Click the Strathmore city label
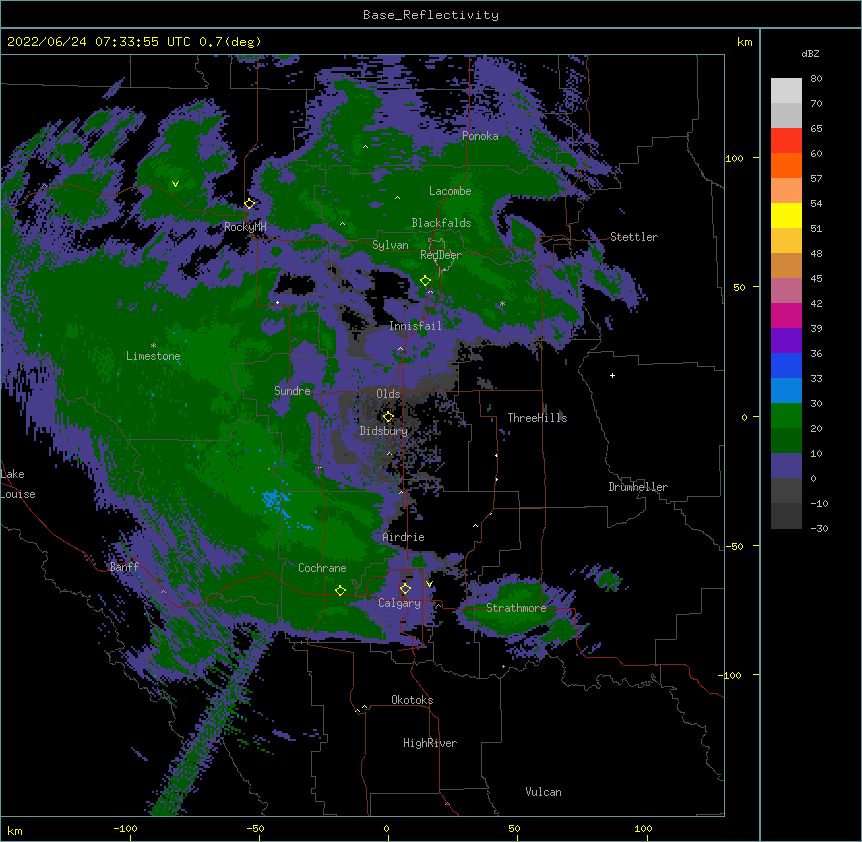The image size is (862, 842). click(516, 608)
